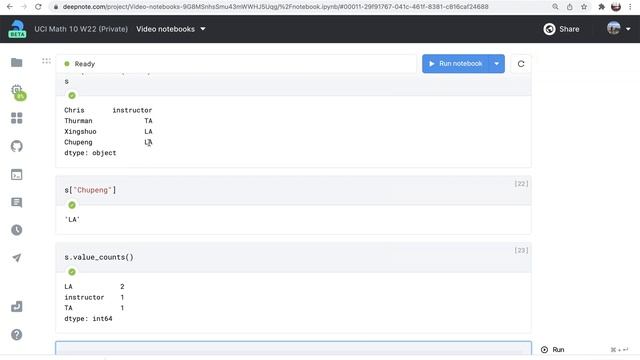Click the success check icon under s.value_counts()
This screenshot has width=640, height=360.
(x=72, y=272)
